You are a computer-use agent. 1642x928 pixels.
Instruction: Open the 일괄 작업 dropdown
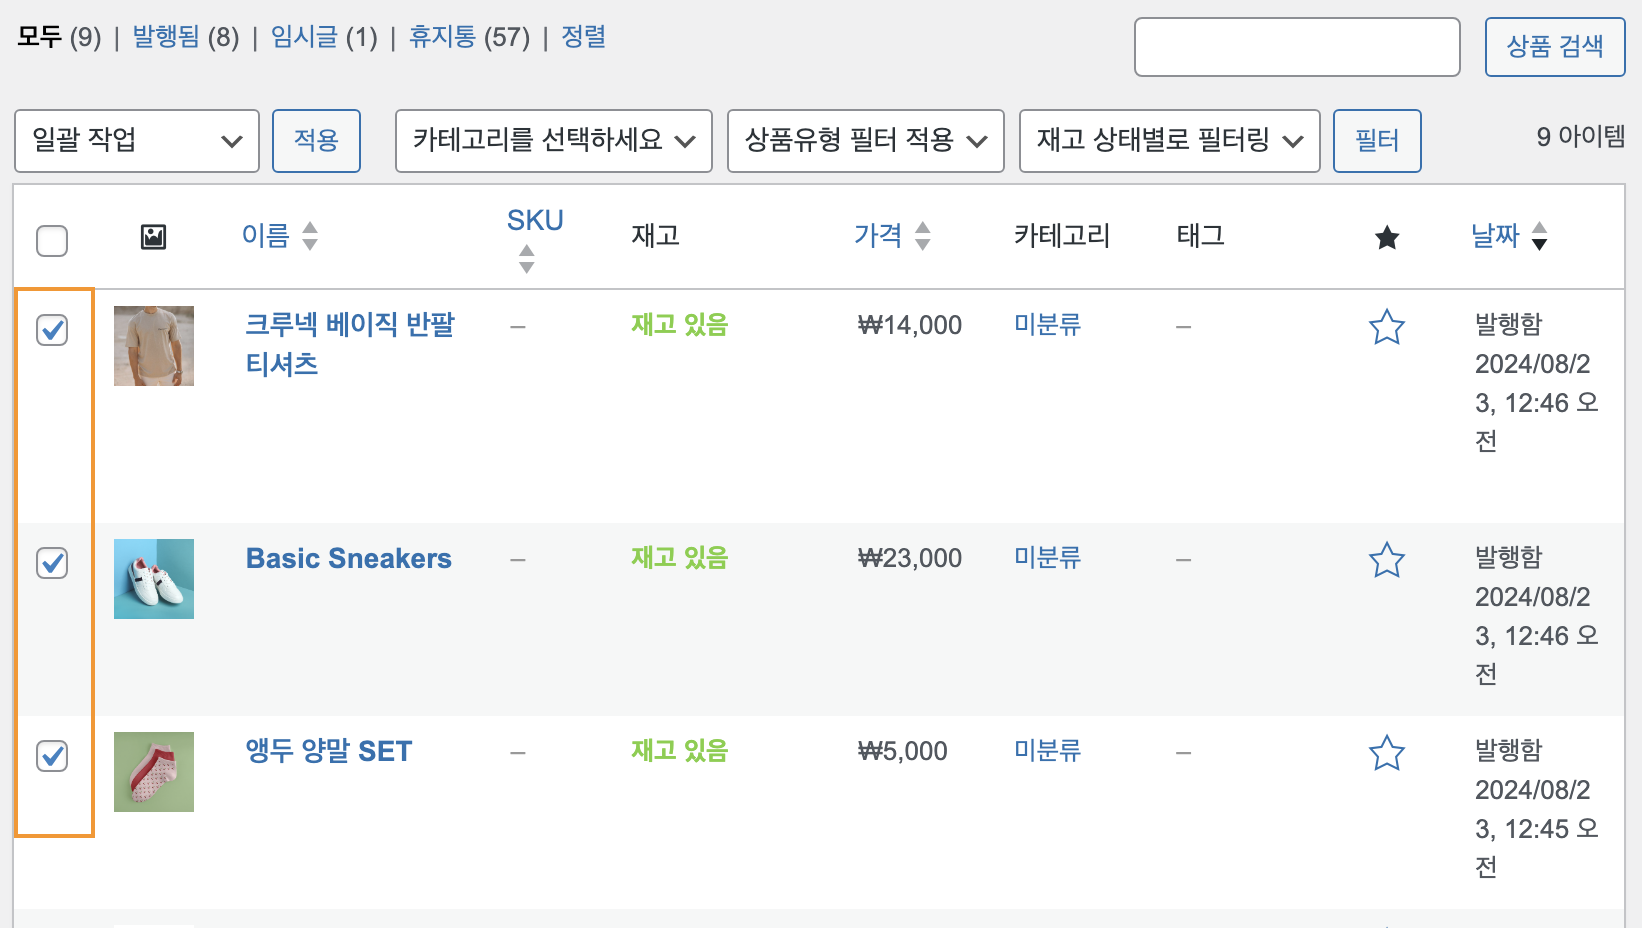pyautogui.click(x=137, y=141)
